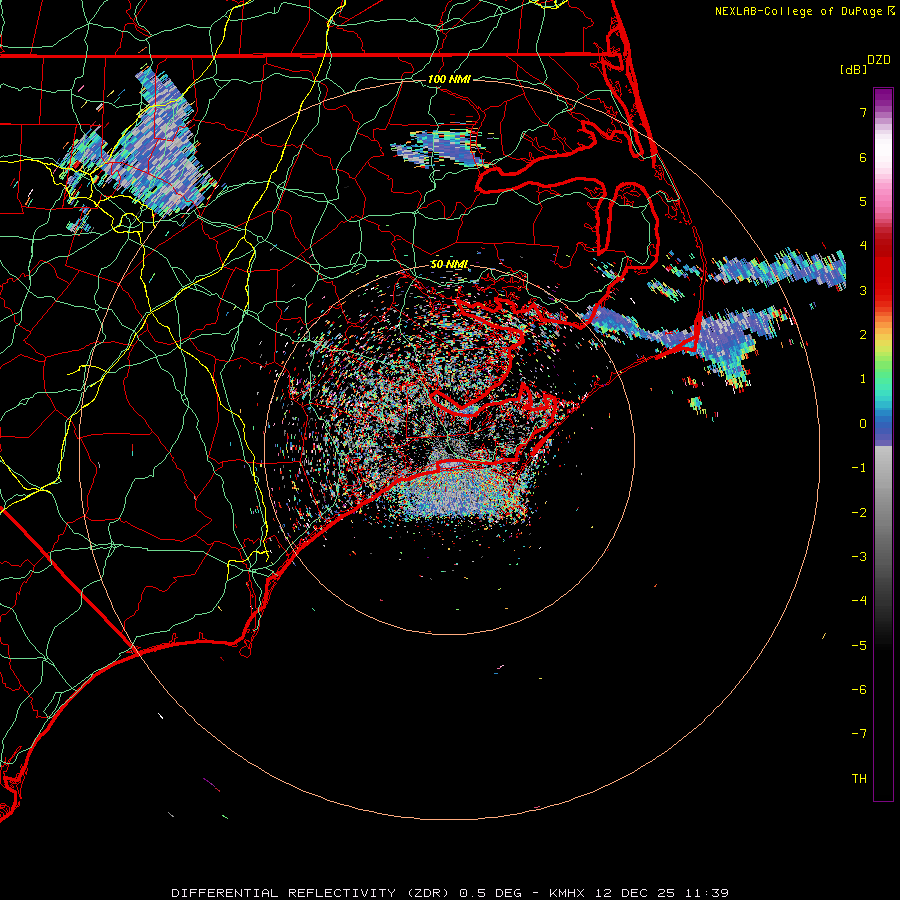Select the "1" tick on the color scale
The image size is (900, 900).
pos(863,379)
